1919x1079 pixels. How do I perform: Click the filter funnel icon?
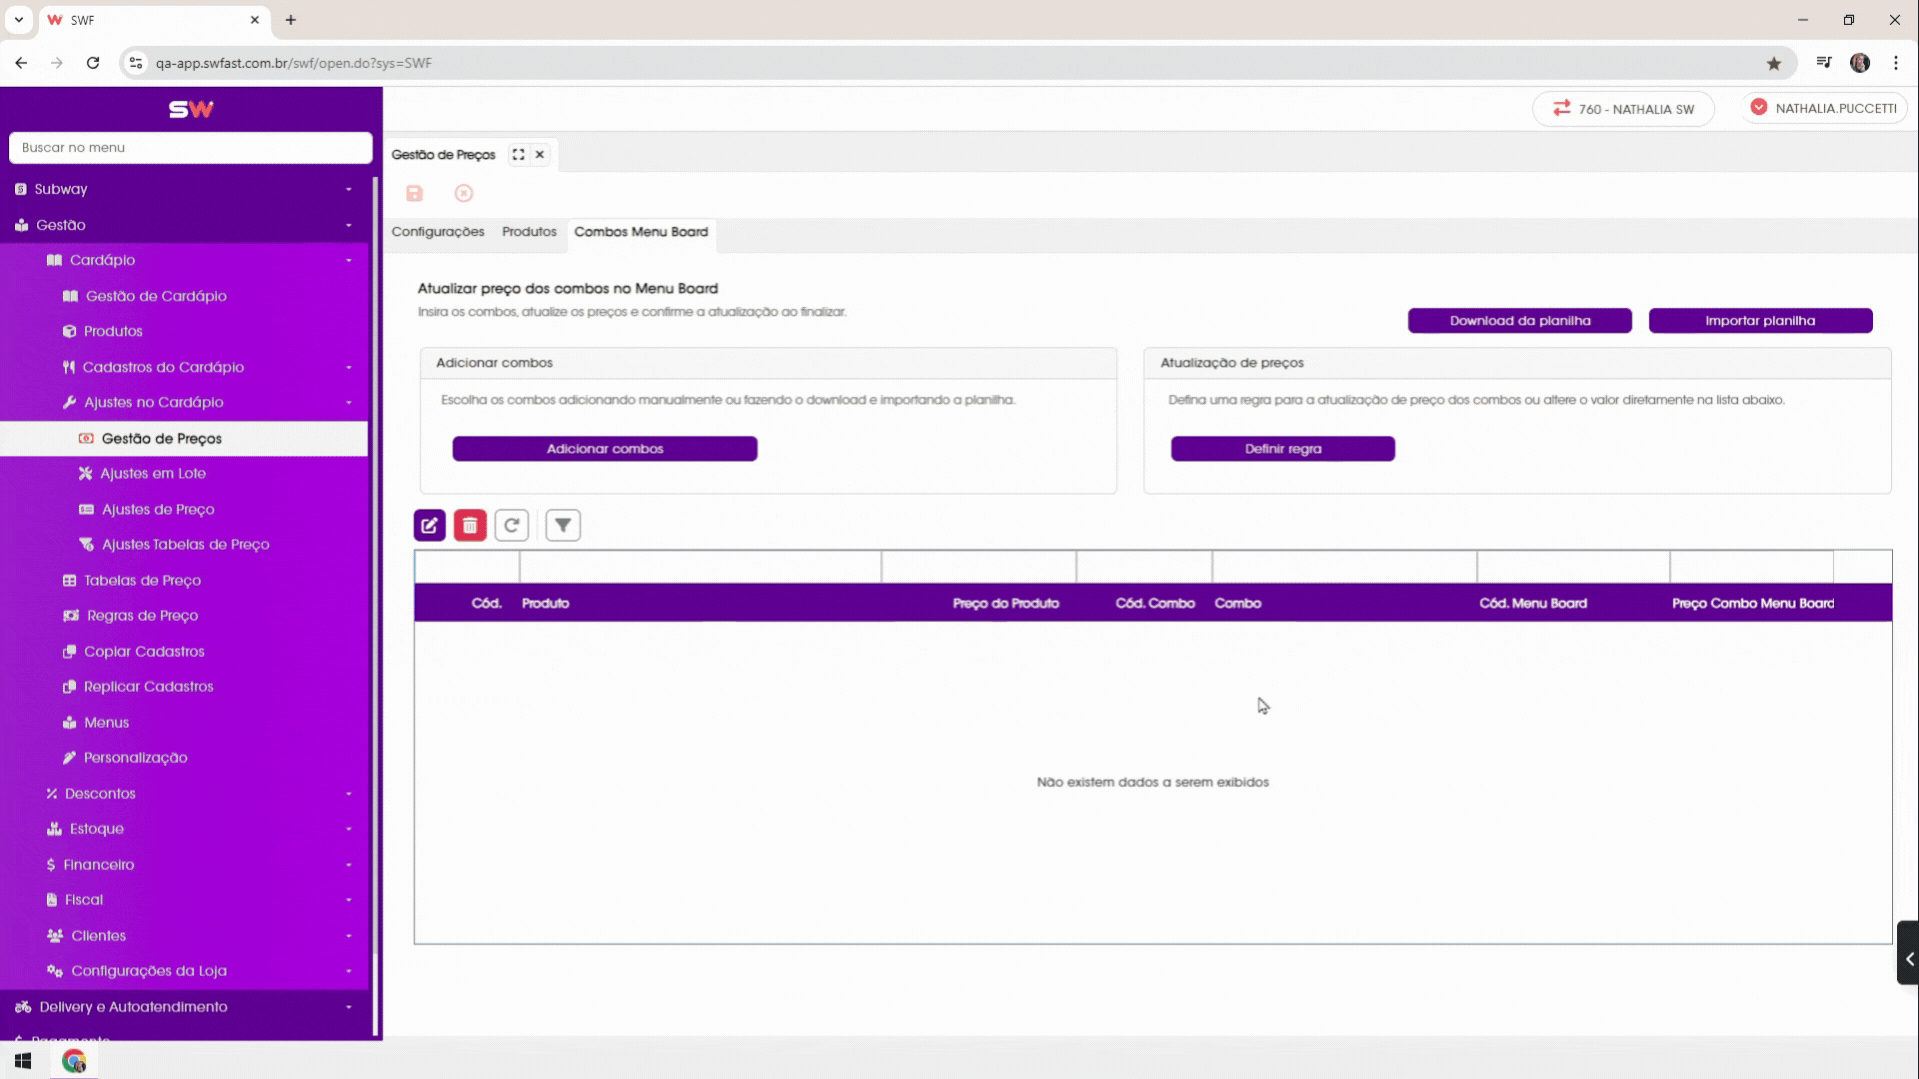(563, 525)
